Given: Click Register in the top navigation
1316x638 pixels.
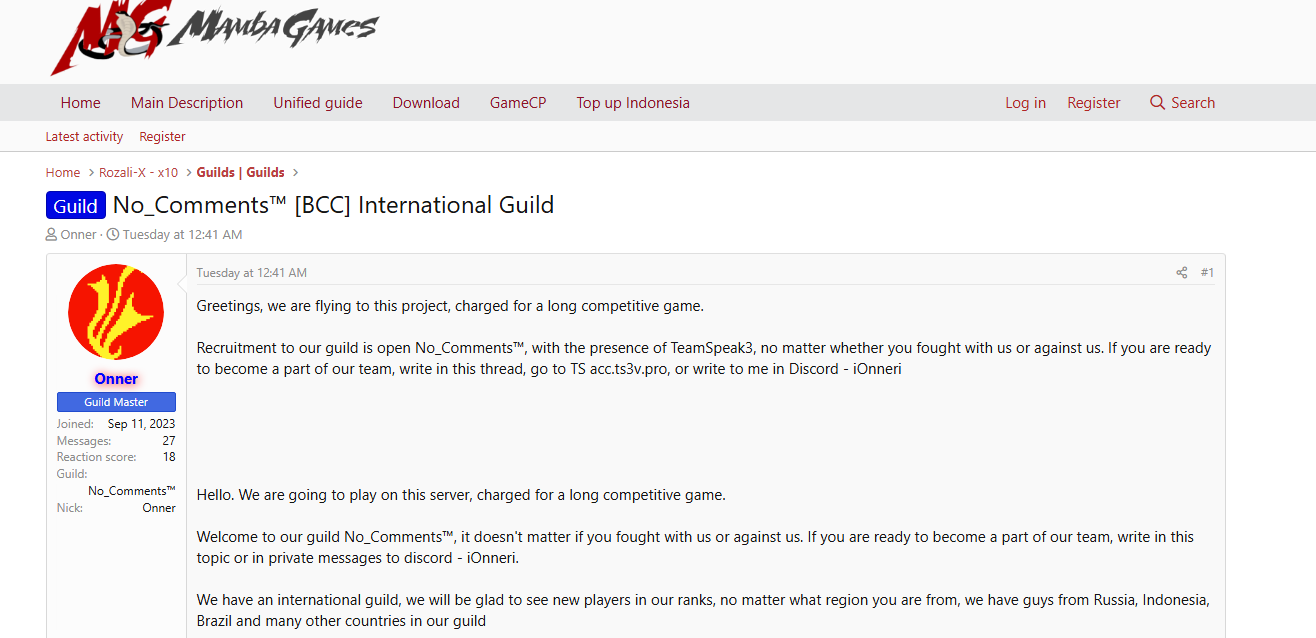Looking at the screenshot, I should (1093, 103).
